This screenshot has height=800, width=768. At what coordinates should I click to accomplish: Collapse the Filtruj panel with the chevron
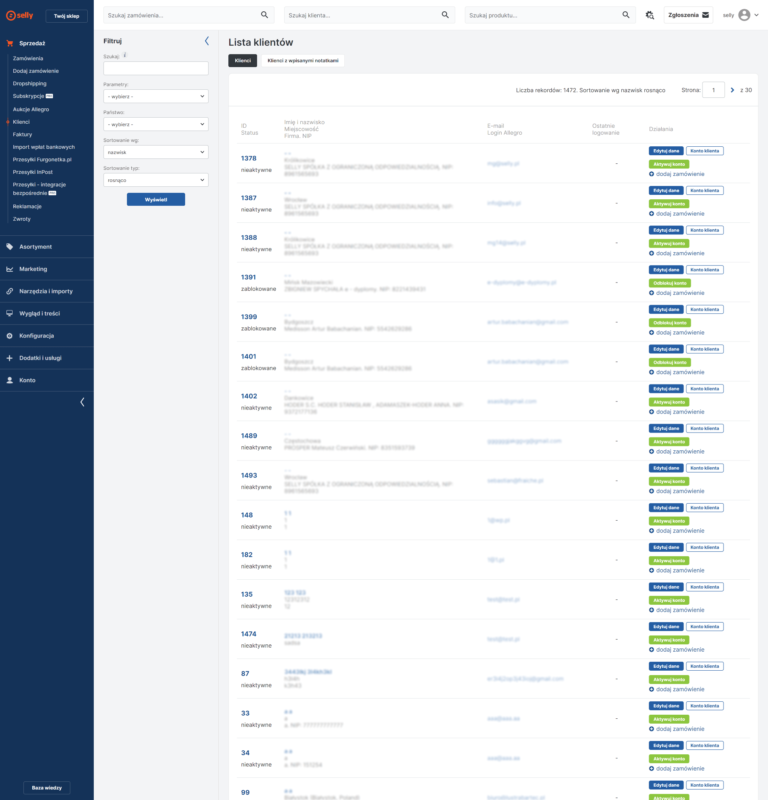[207, 41]
